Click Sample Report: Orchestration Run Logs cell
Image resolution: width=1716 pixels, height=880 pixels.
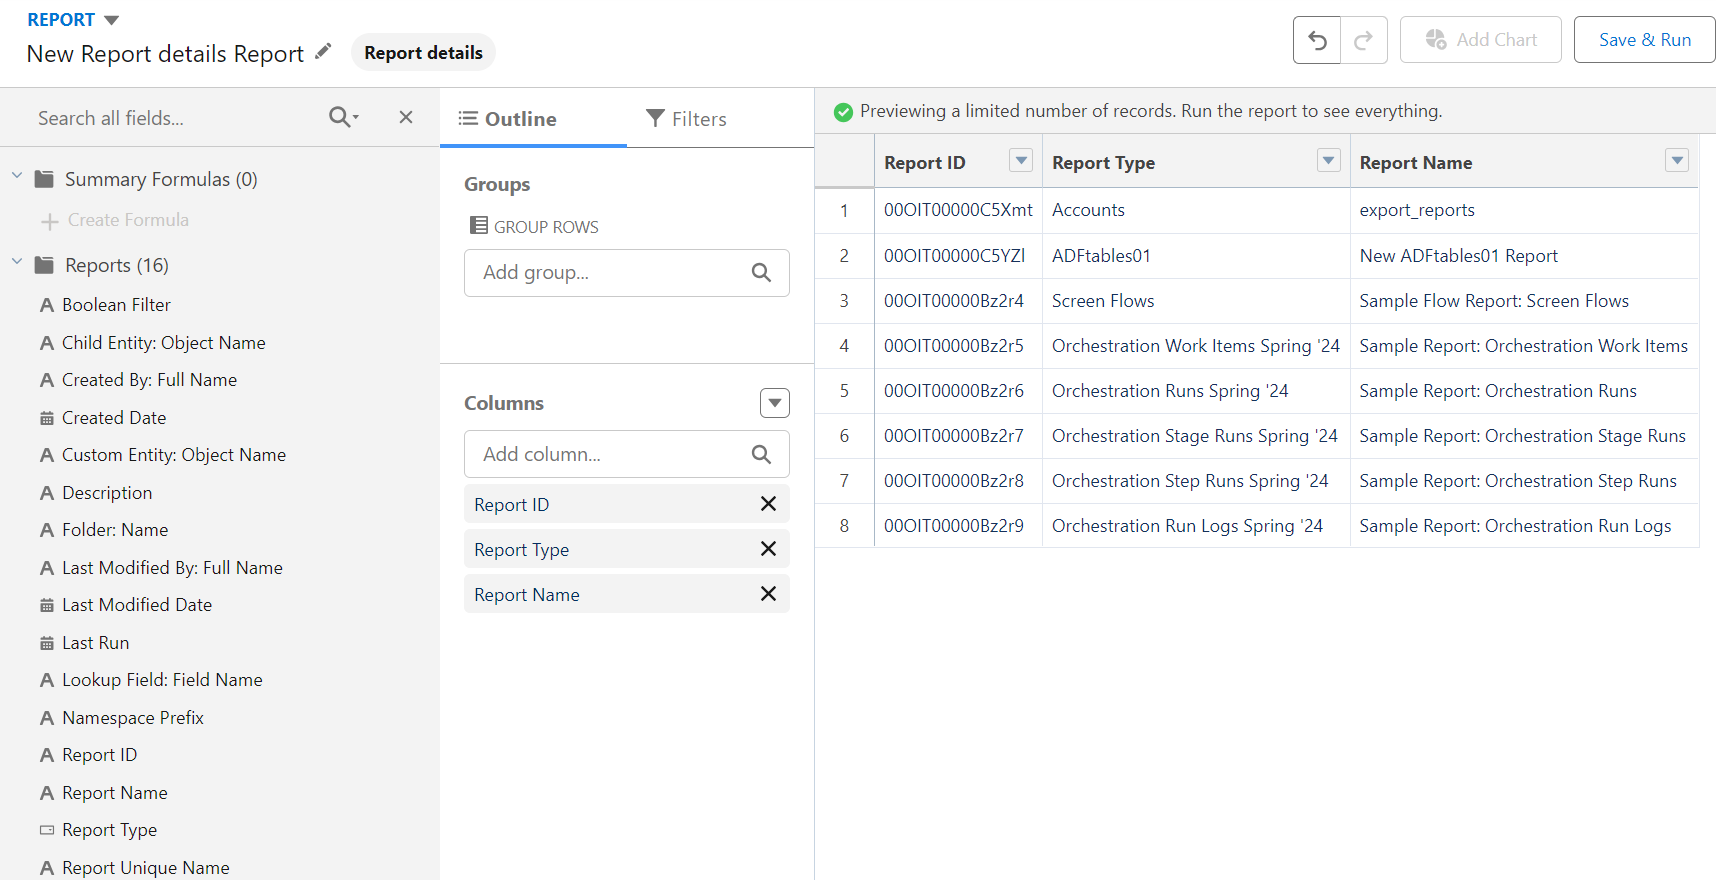click(x=1524, y=526)
